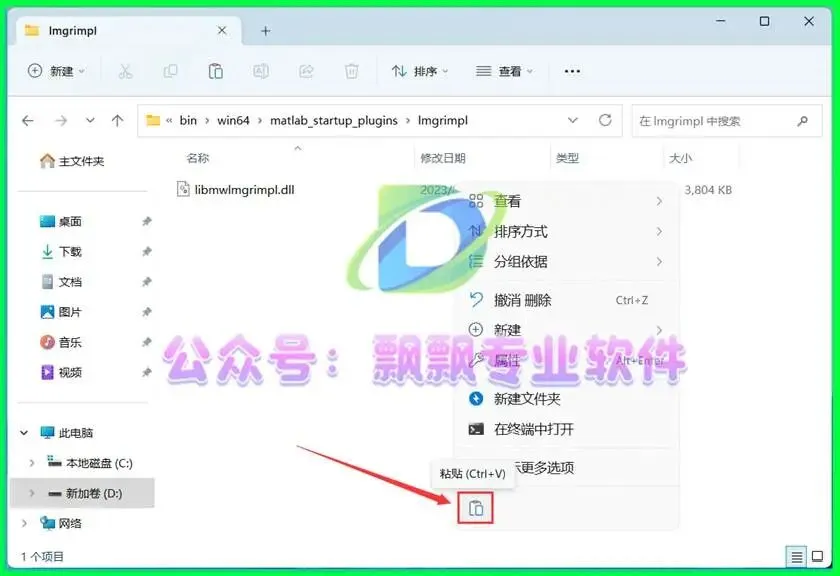Click the Rename icon in toolbar
The height and width of the screenshot is (576, 840).
coord(261,71)
